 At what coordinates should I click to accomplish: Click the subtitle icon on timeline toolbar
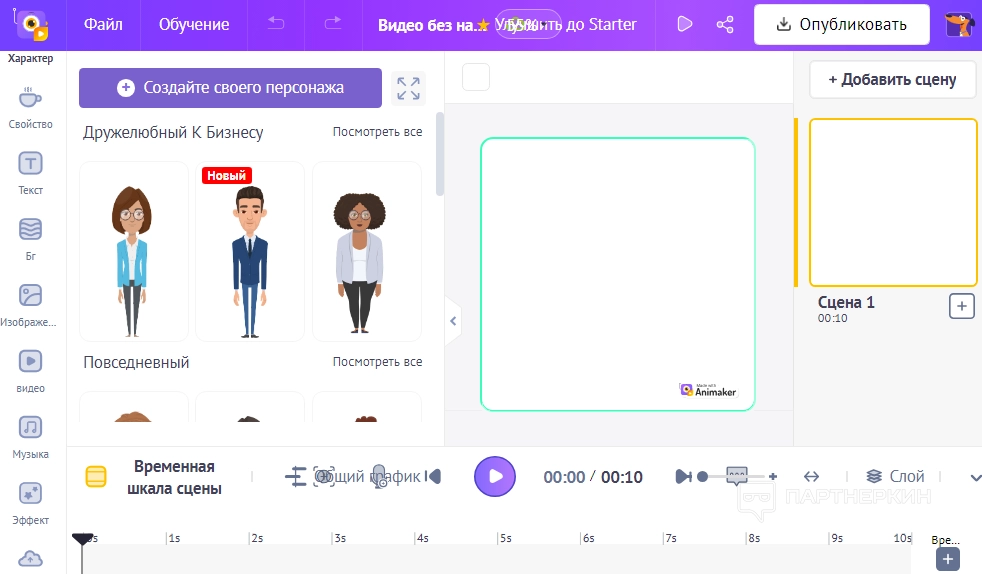(737, 474)
